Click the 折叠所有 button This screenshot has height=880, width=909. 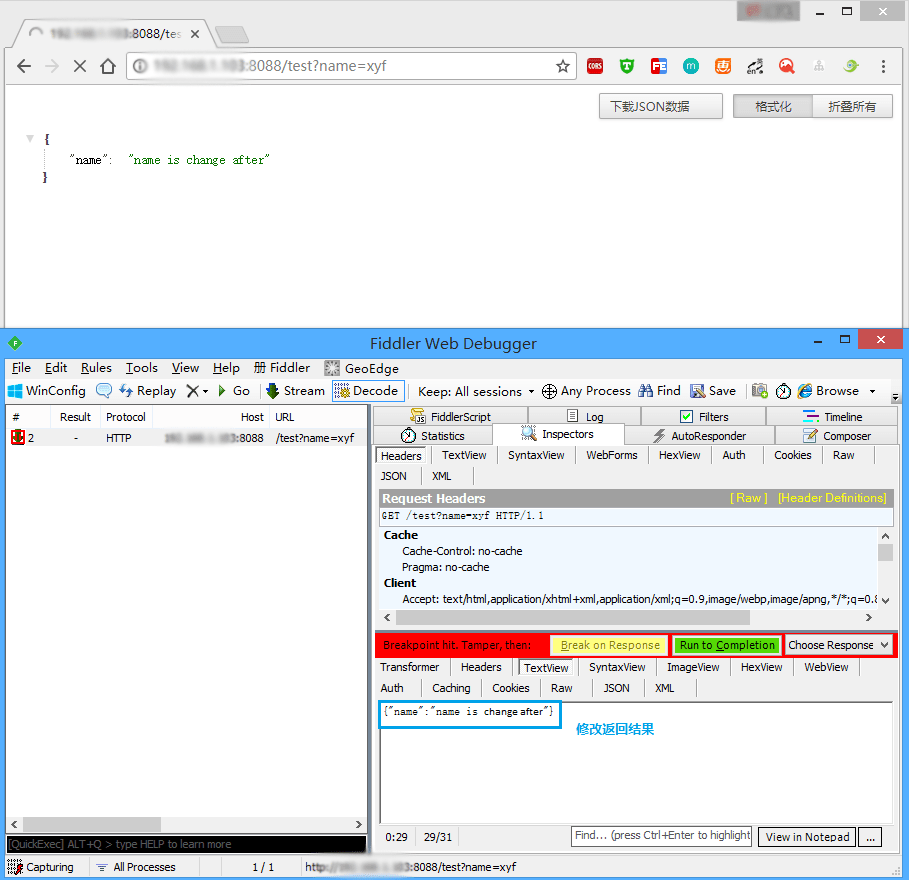tap(852, 106)
